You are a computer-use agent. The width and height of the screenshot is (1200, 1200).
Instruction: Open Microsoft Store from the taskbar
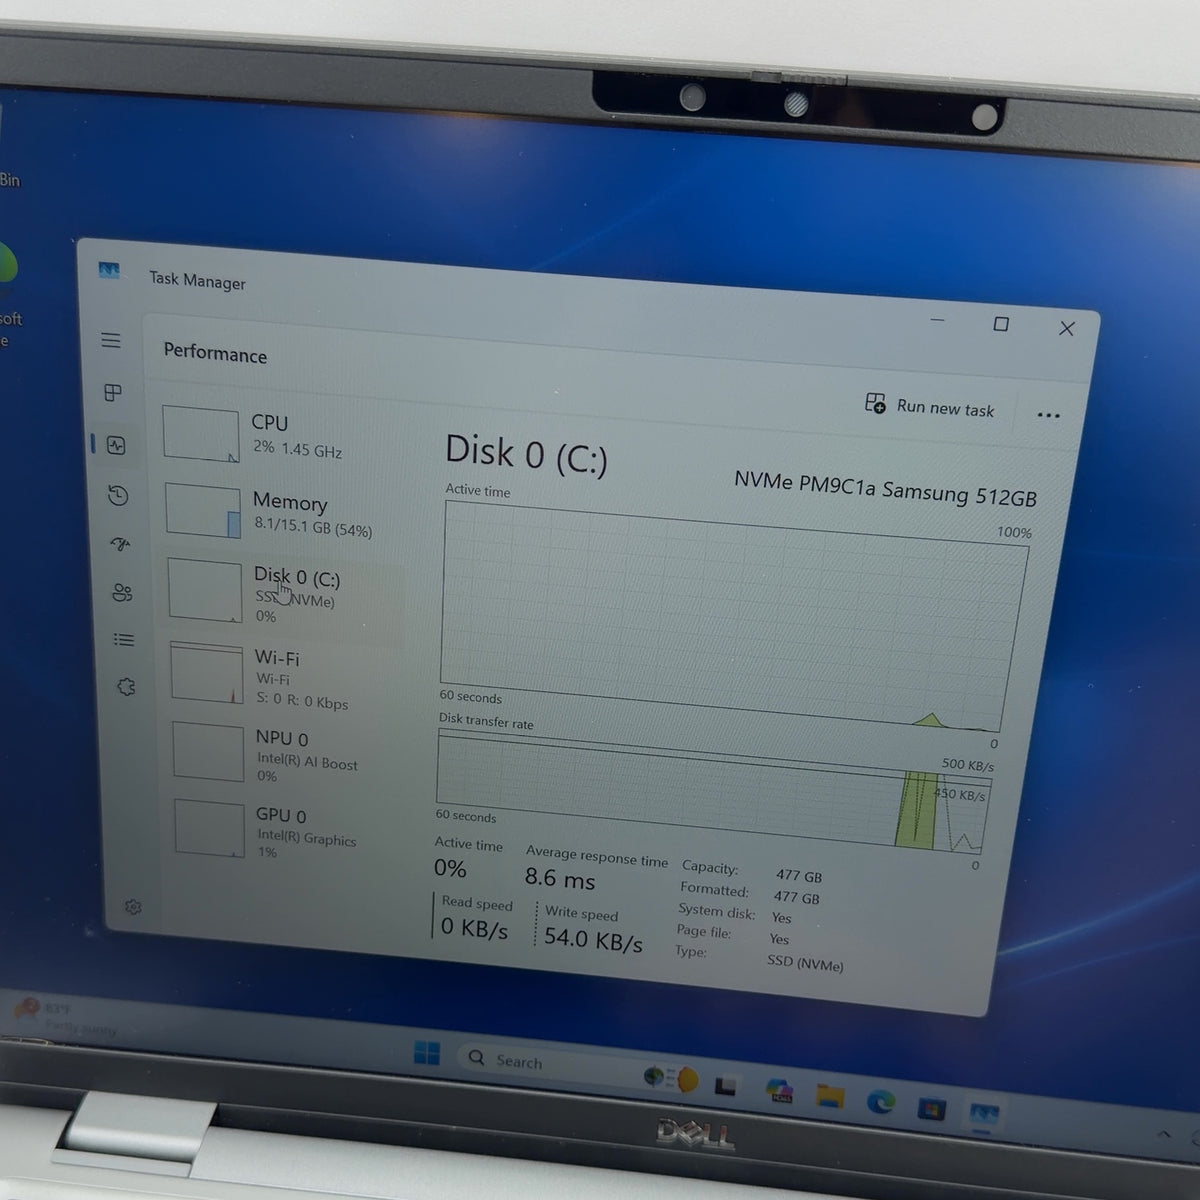pos(931,1108)
